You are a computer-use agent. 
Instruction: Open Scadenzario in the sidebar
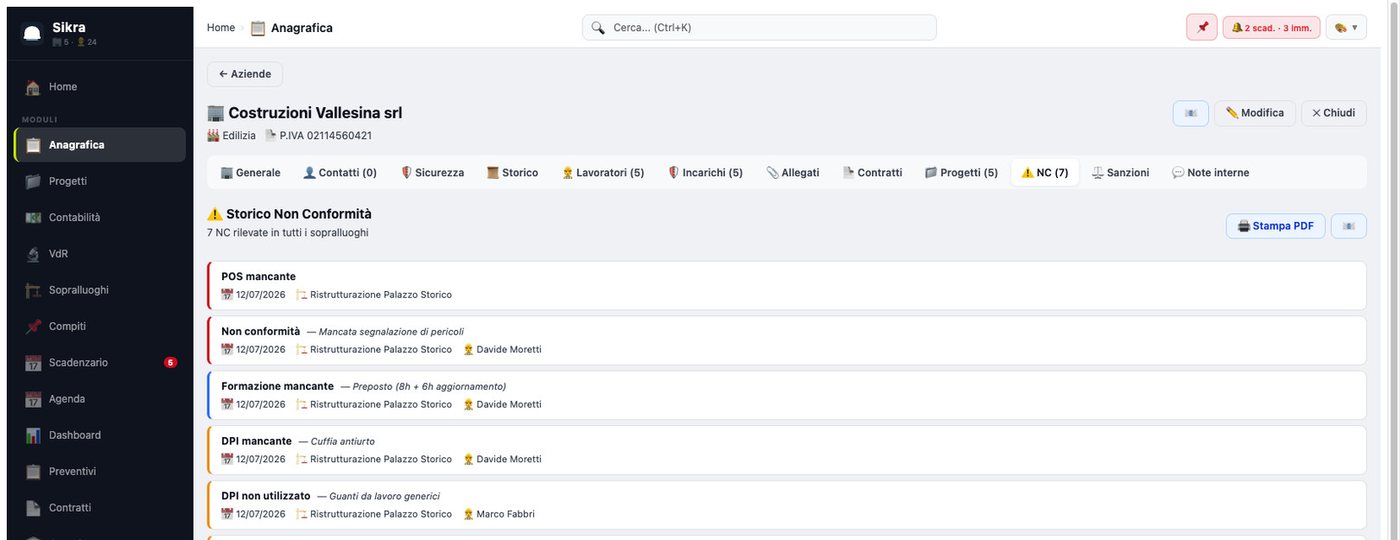[x=100, y=362]
